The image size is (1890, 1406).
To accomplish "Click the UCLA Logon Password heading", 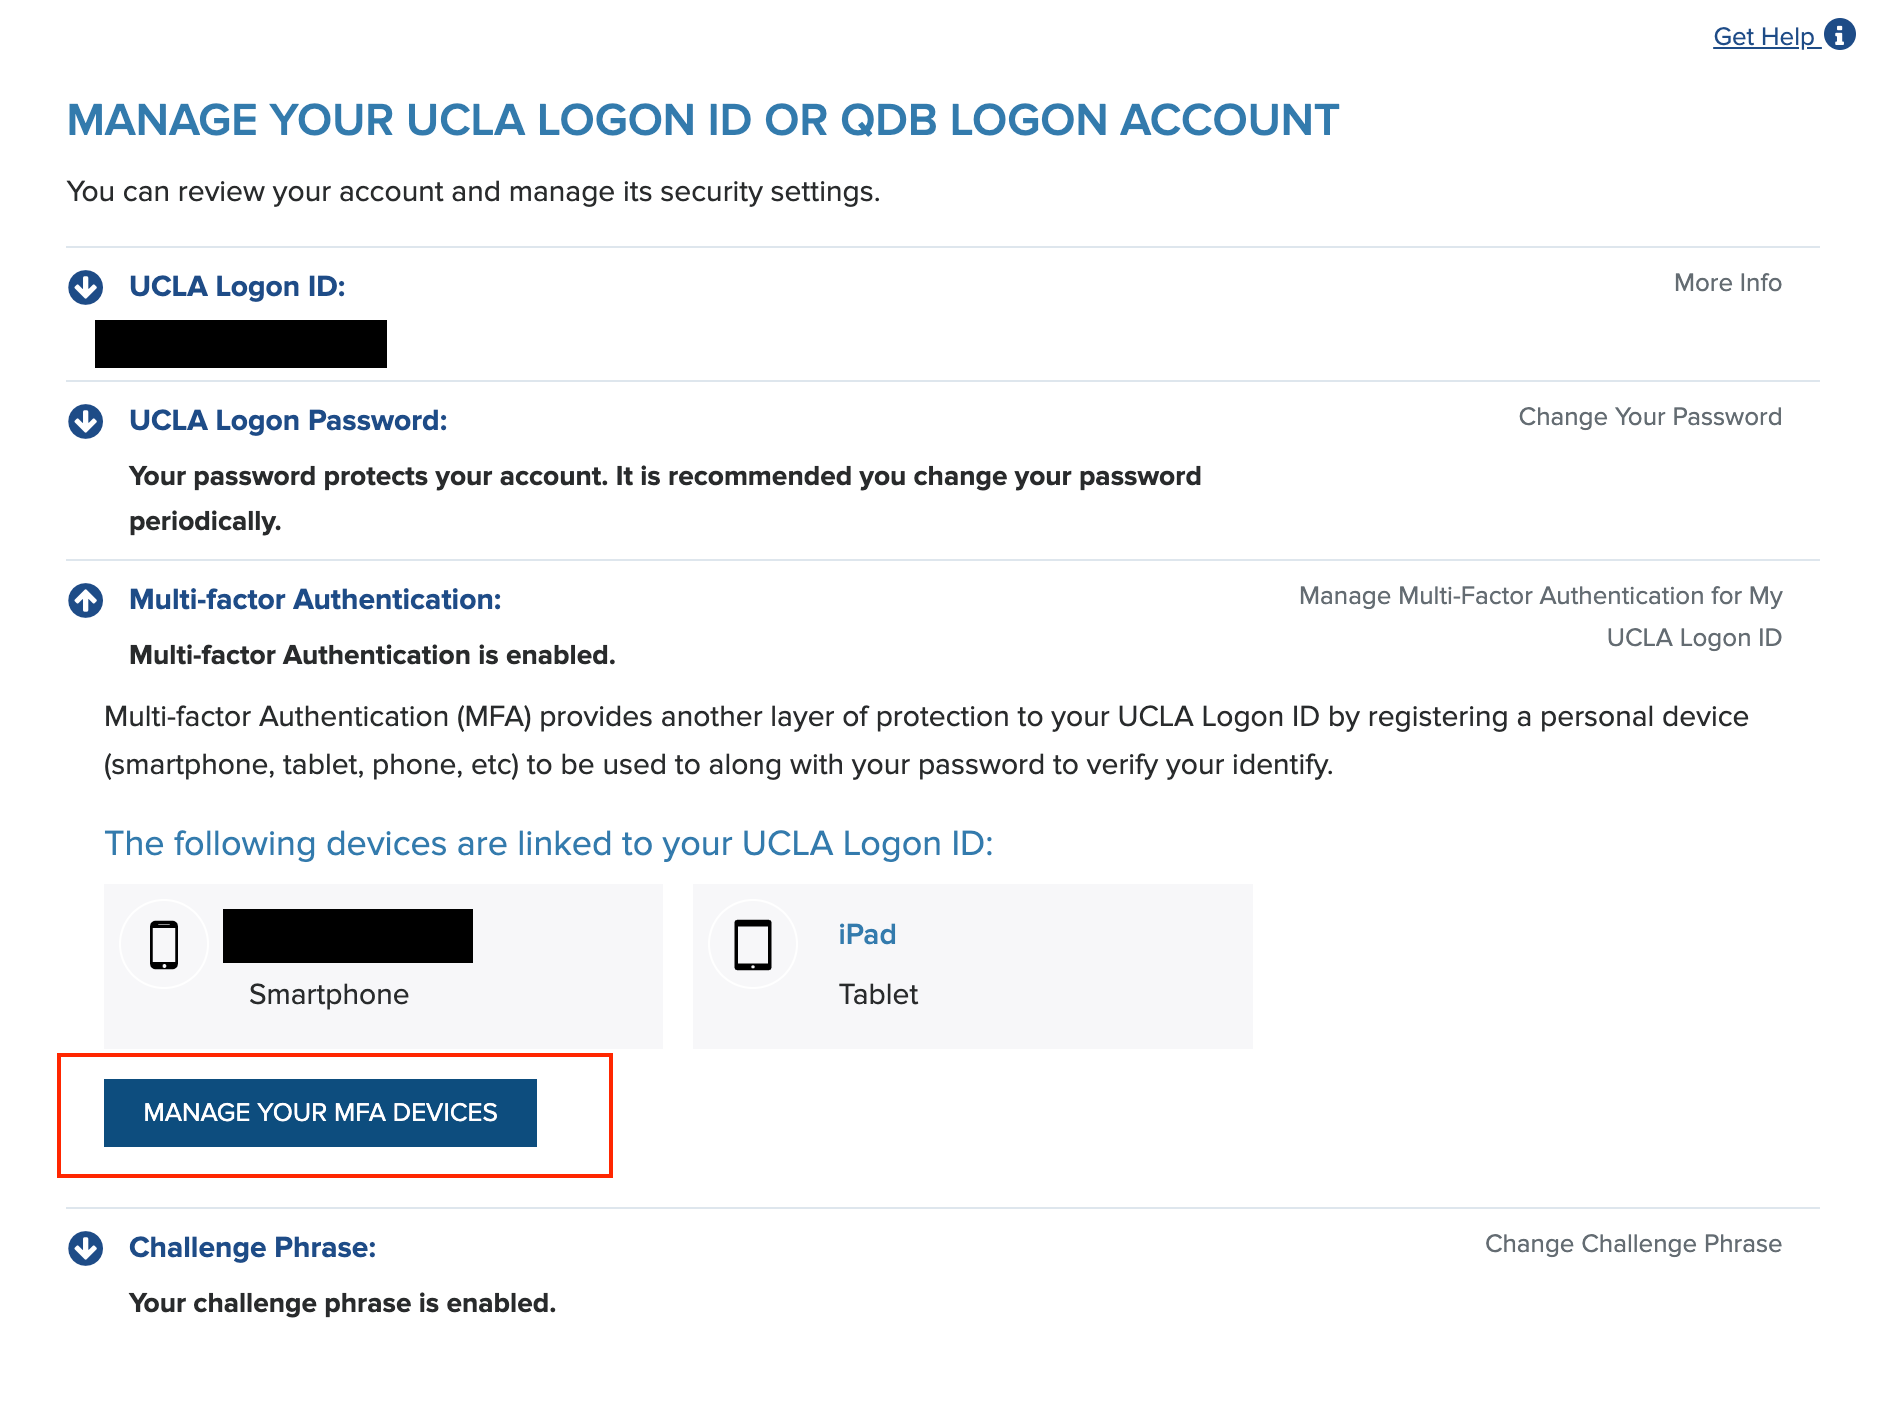I will click(x=288, y=421).
